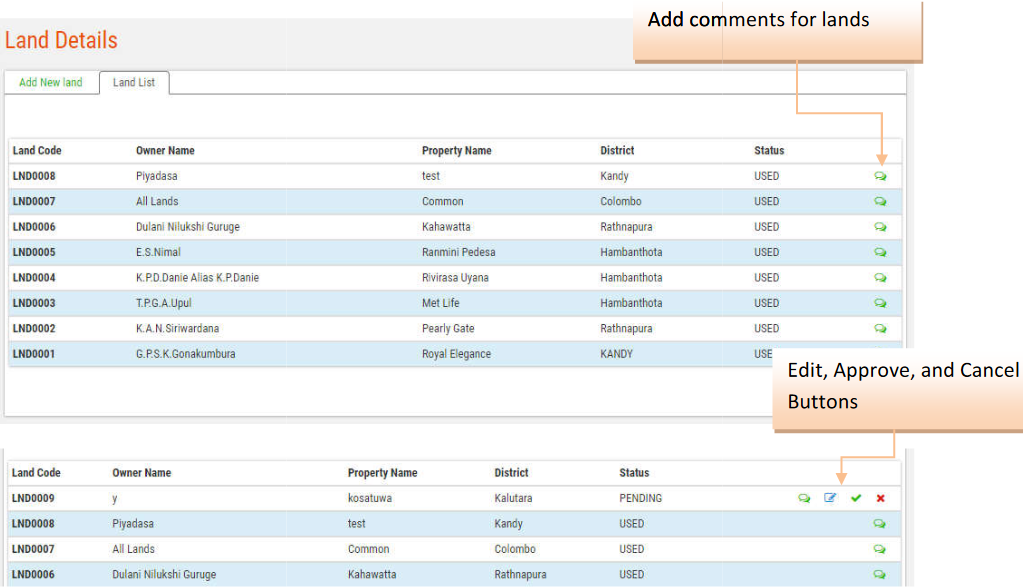The image size is (1023, 588).
Task: Click comment icon for All Lands LND0007 top table
Action: coord(880,201)
